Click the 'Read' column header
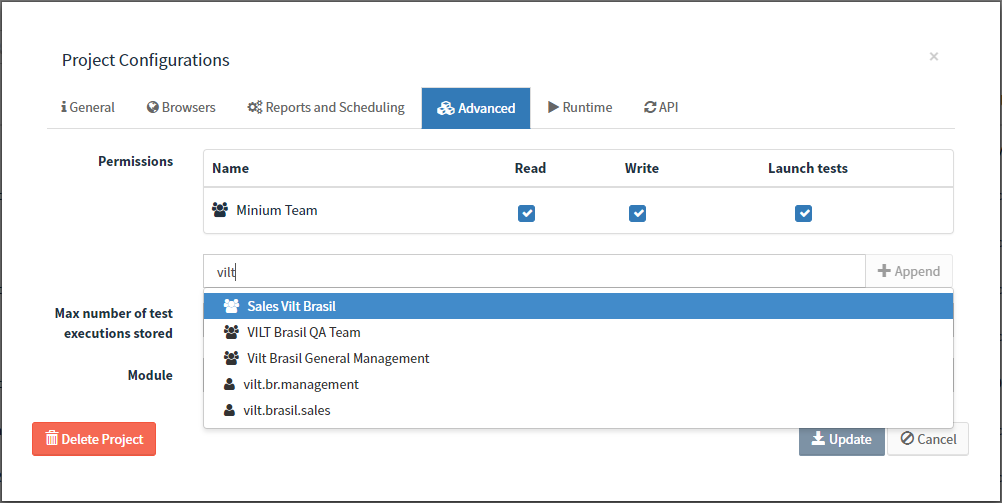The height and width of the screenshot is (503, 1002). point(530,168)
